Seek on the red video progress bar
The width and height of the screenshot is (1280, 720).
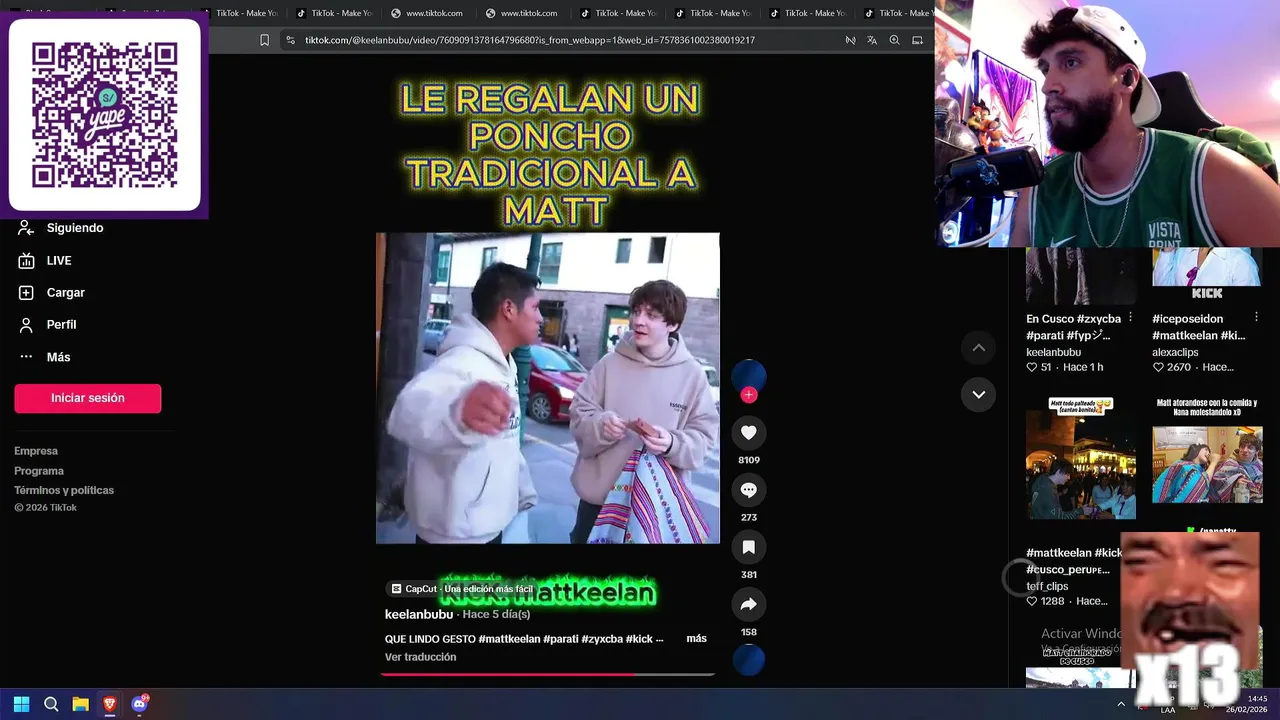coord(547,674)
